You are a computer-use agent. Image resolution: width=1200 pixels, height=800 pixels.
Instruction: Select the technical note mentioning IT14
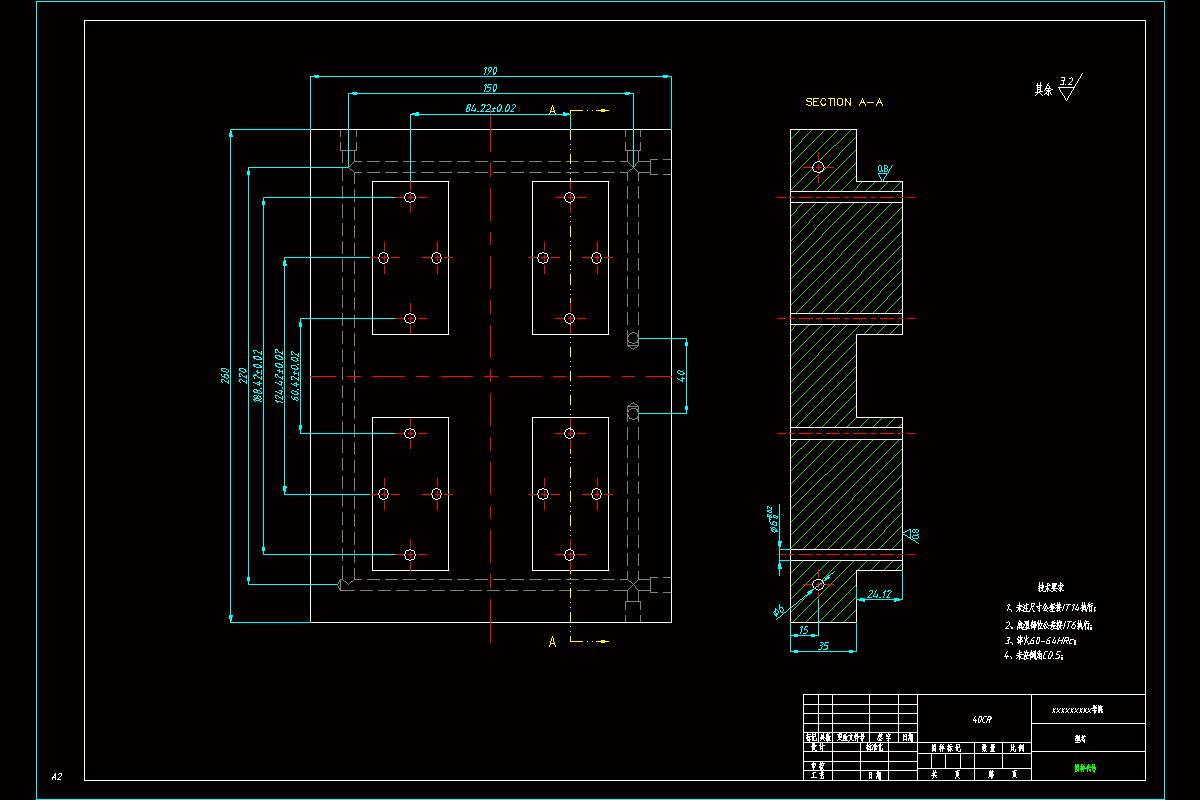(x=1050, y=607)
